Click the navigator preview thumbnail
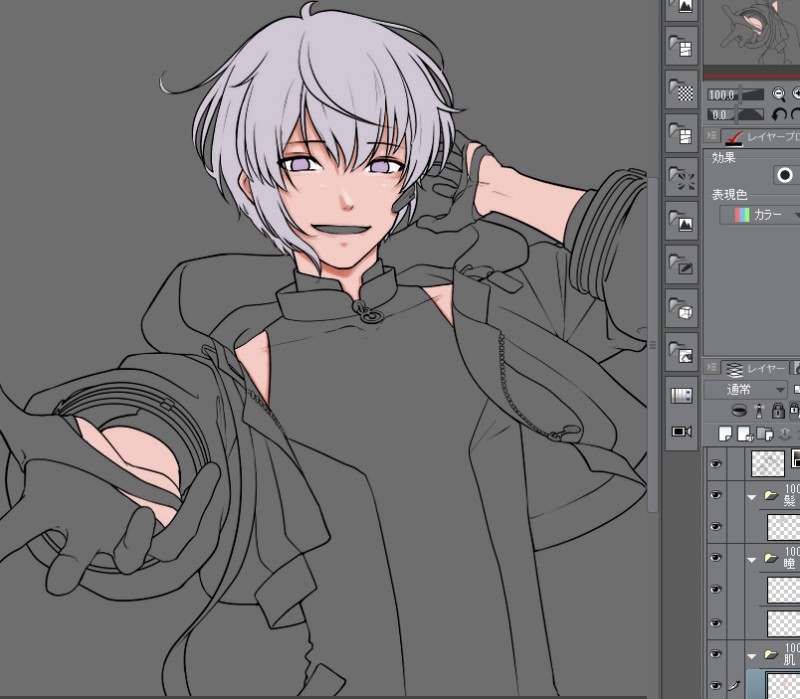This screenshot has height=699, width=800. click(x=752, y=32)
